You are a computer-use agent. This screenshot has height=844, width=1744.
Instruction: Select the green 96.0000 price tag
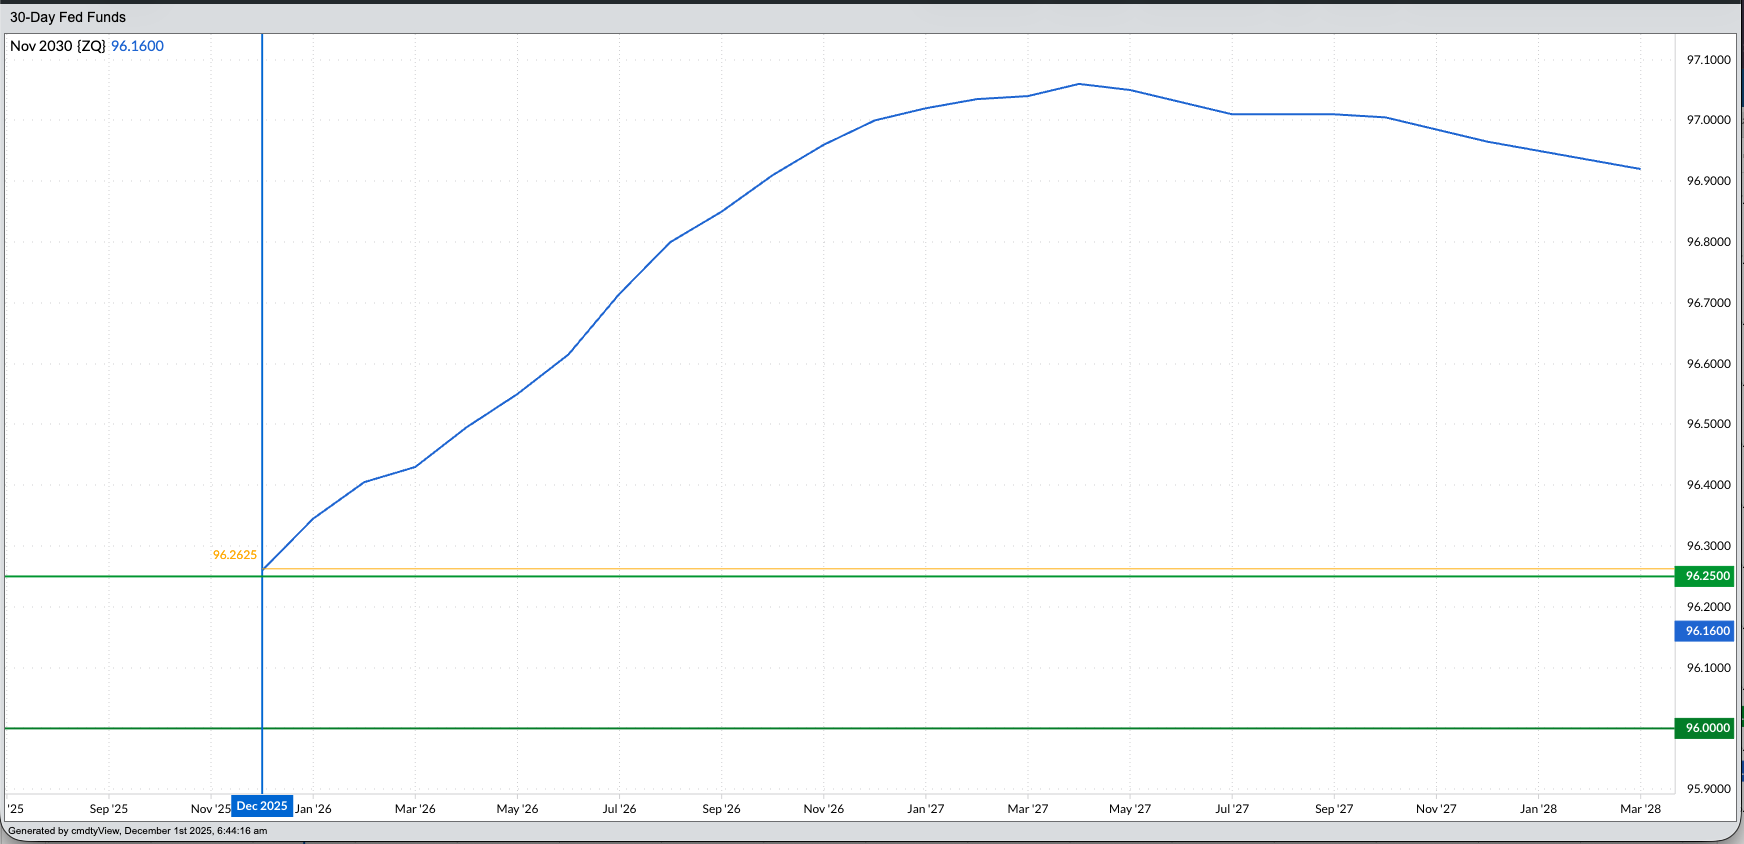(x=1707, y=728)
